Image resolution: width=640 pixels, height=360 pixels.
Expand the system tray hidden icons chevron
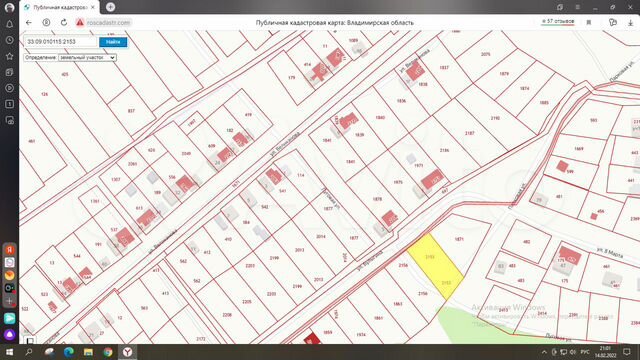[544, 352]
